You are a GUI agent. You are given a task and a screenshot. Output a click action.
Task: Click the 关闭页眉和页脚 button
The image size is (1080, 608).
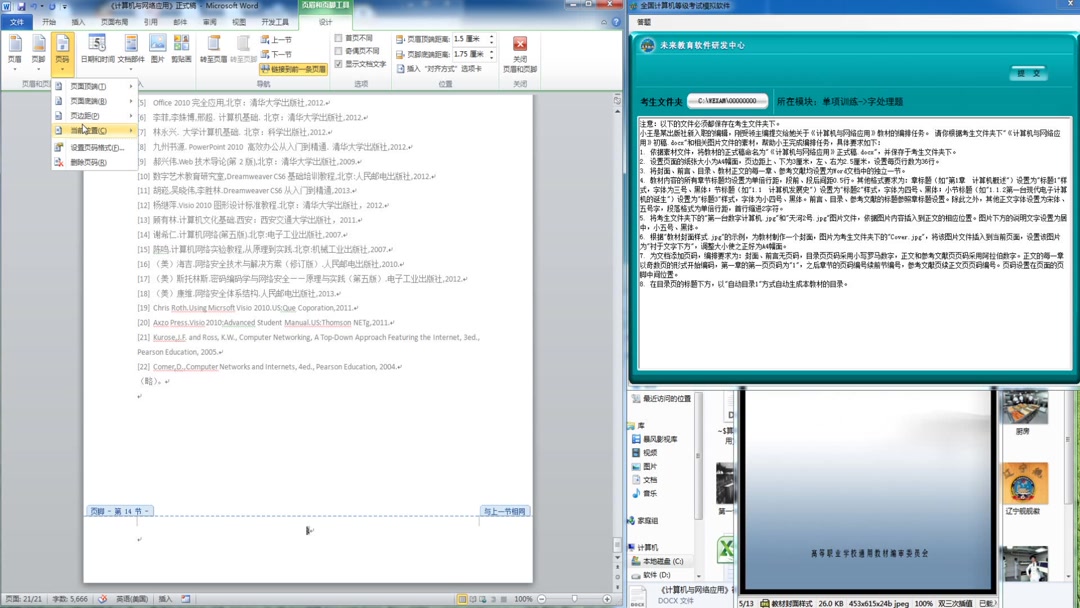point(519,52)
